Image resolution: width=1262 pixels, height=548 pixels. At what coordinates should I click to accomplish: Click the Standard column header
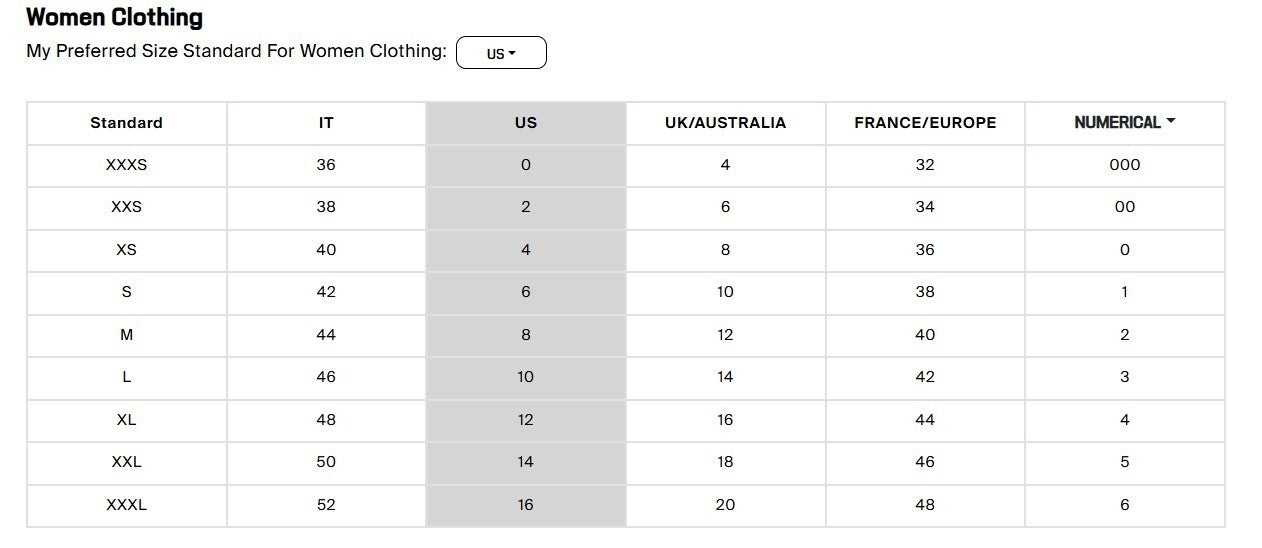126,123
